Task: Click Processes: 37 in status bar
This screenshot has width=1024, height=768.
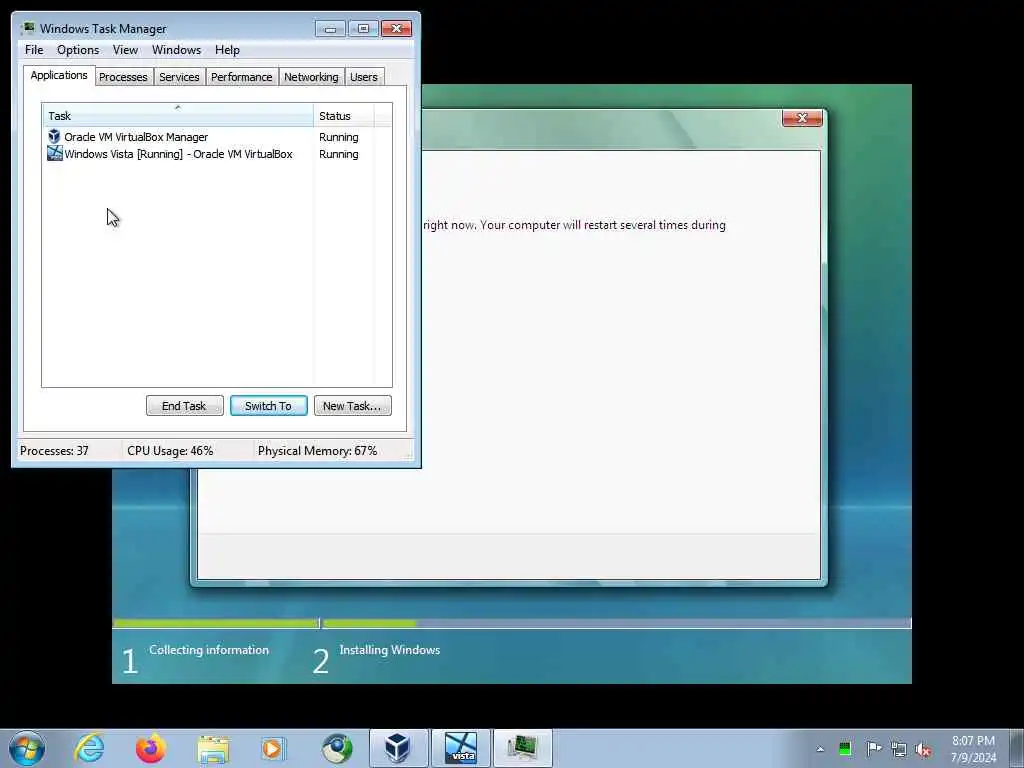Action: pos(54,451)
